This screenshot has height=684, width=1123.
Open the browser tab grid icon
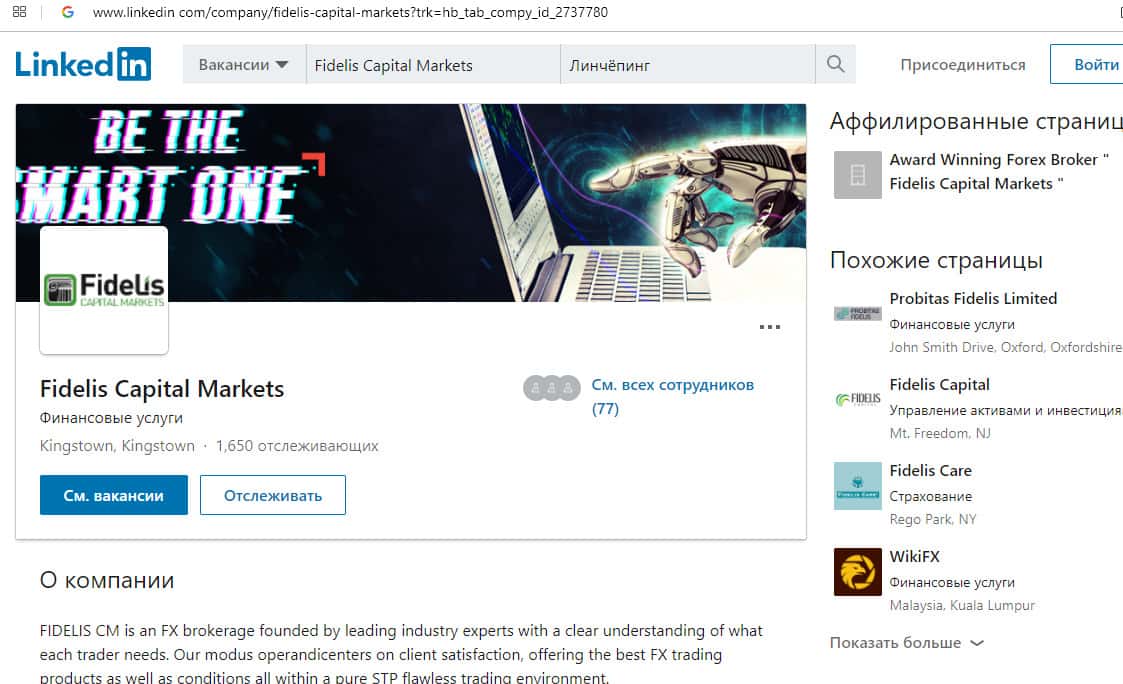tap(19, 11)
